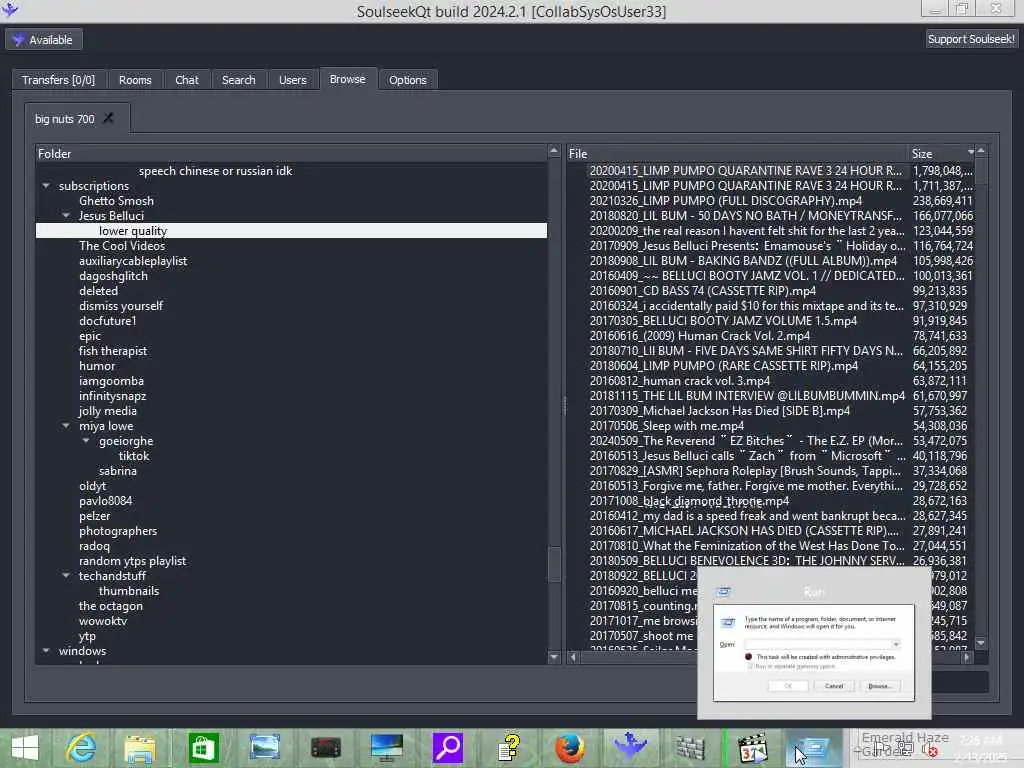1024x768 pixels.
Task: Collapse the techandstuff folder
Action: pyautogui.click(x=66, y=575)
